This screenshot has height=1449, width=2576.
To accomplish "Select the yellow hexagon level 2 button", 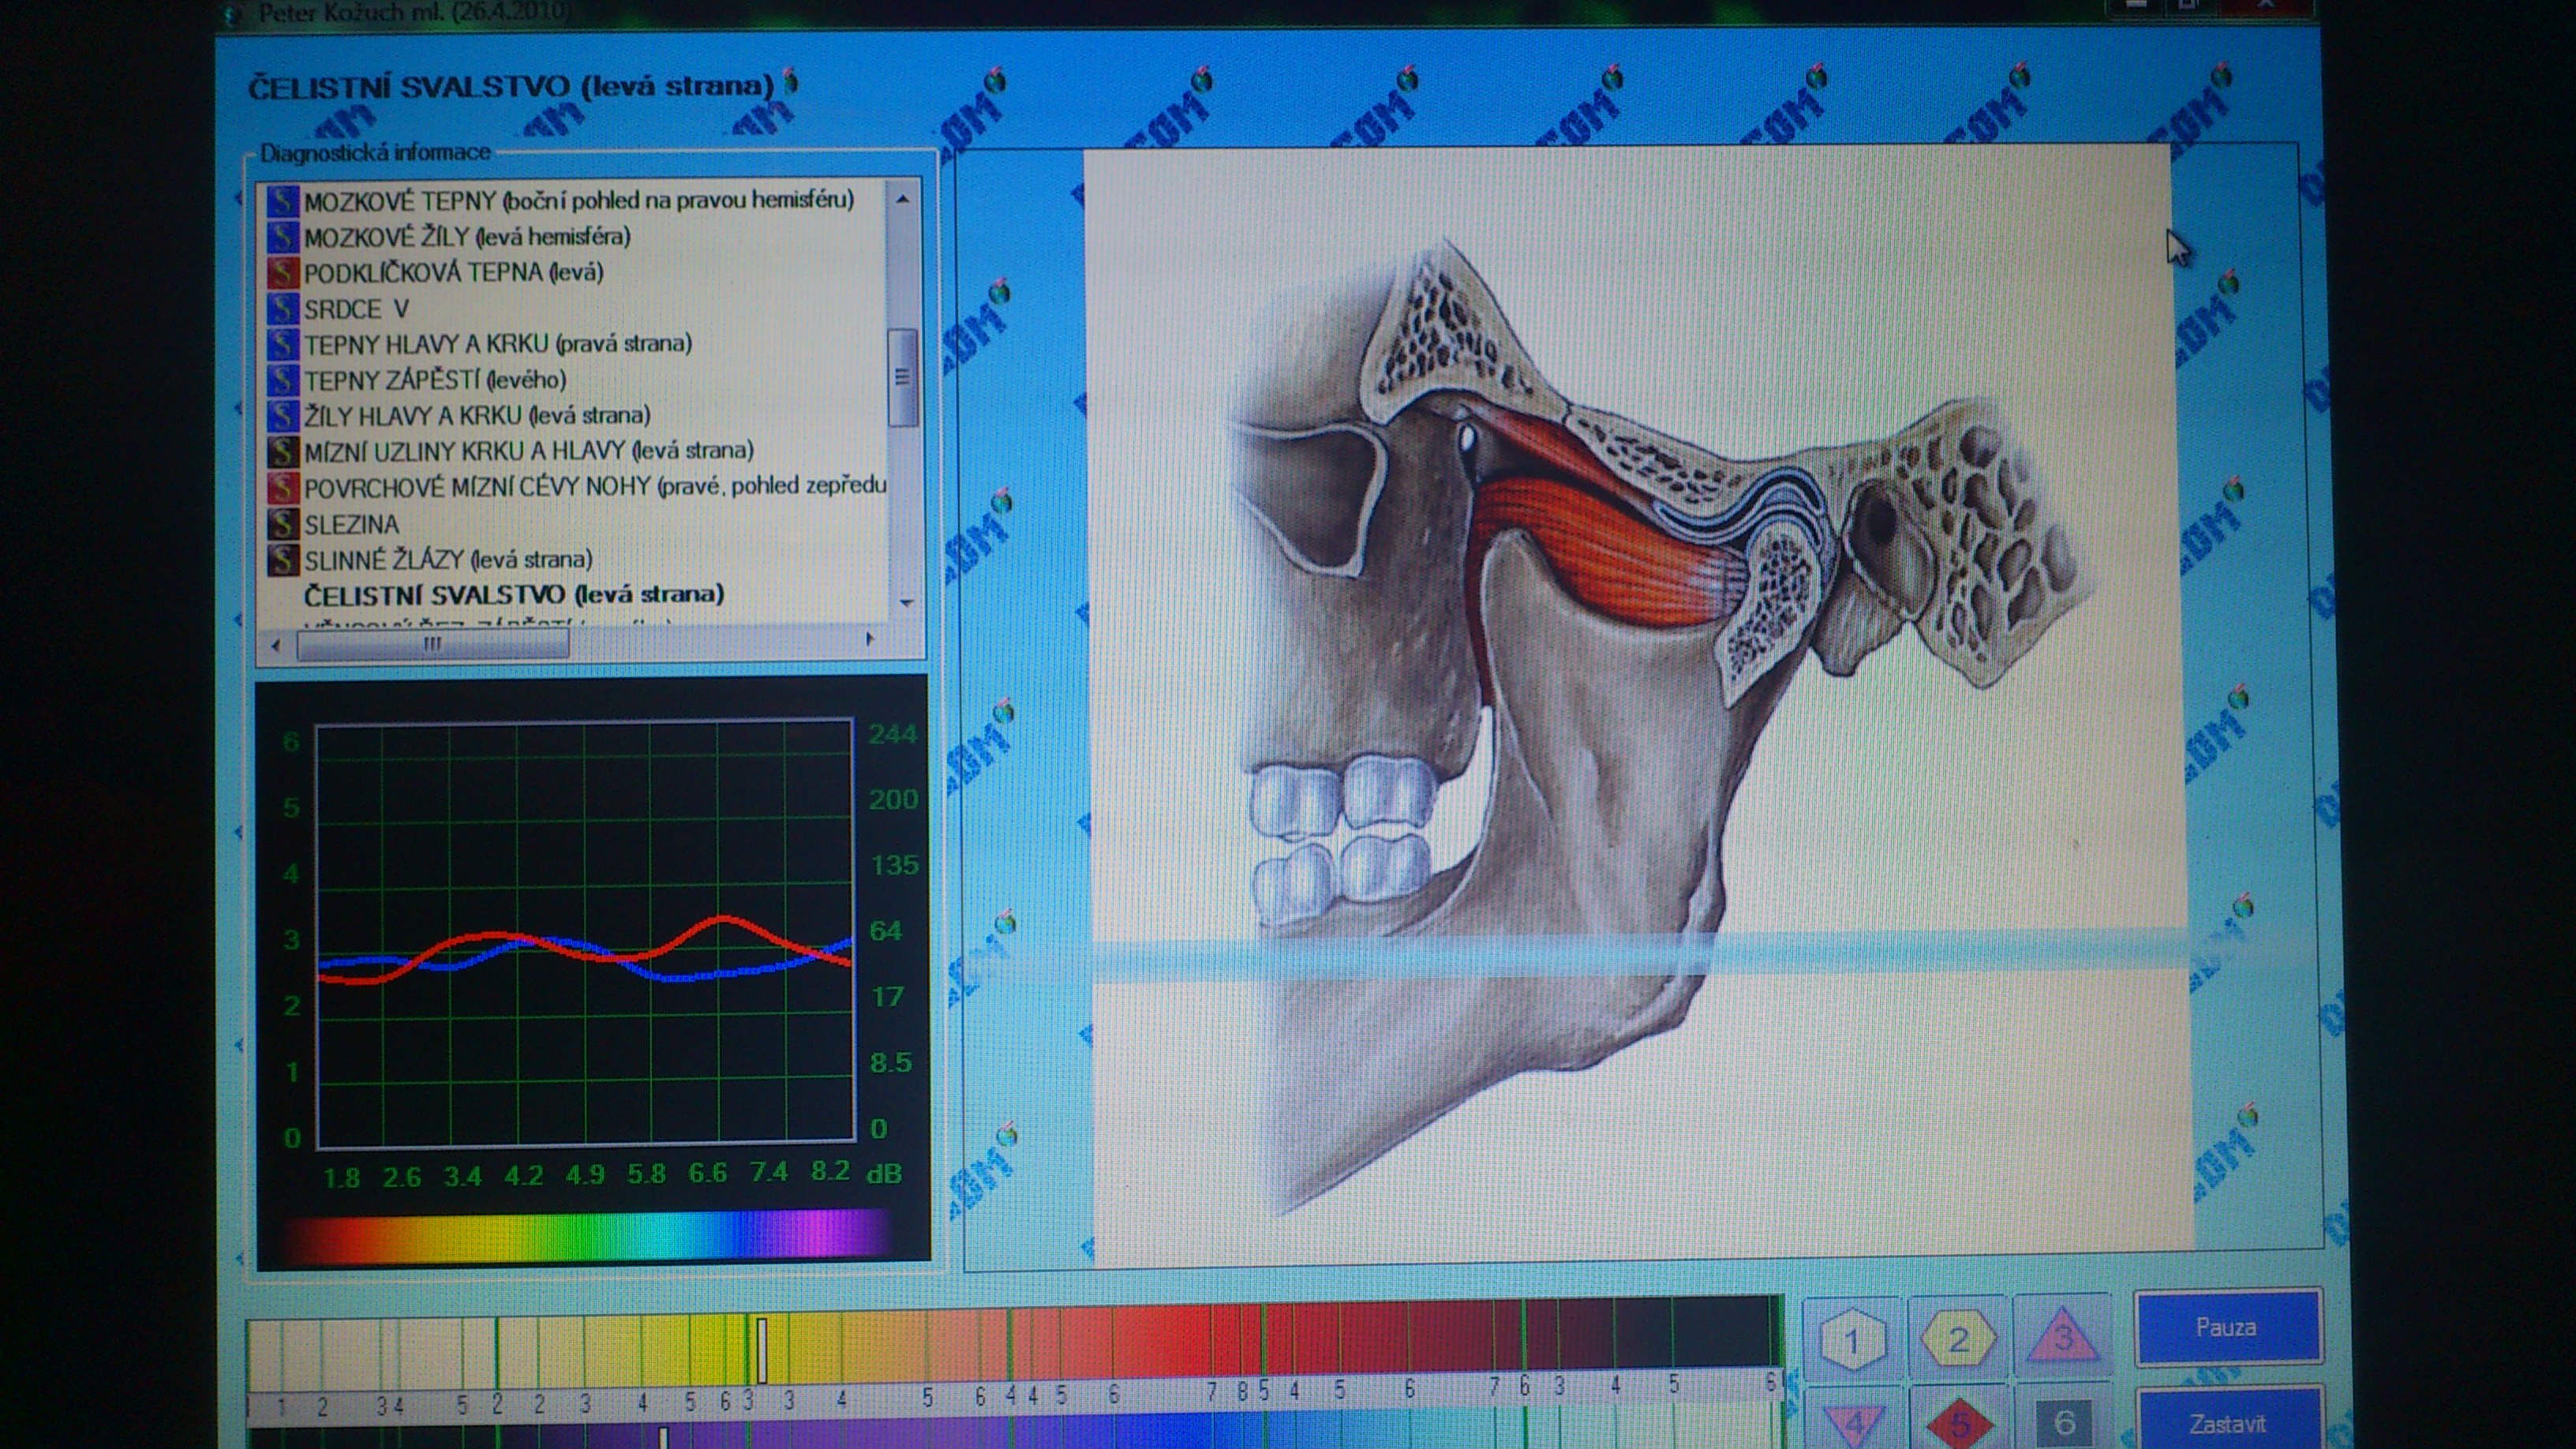I will coord(1957,1338).
